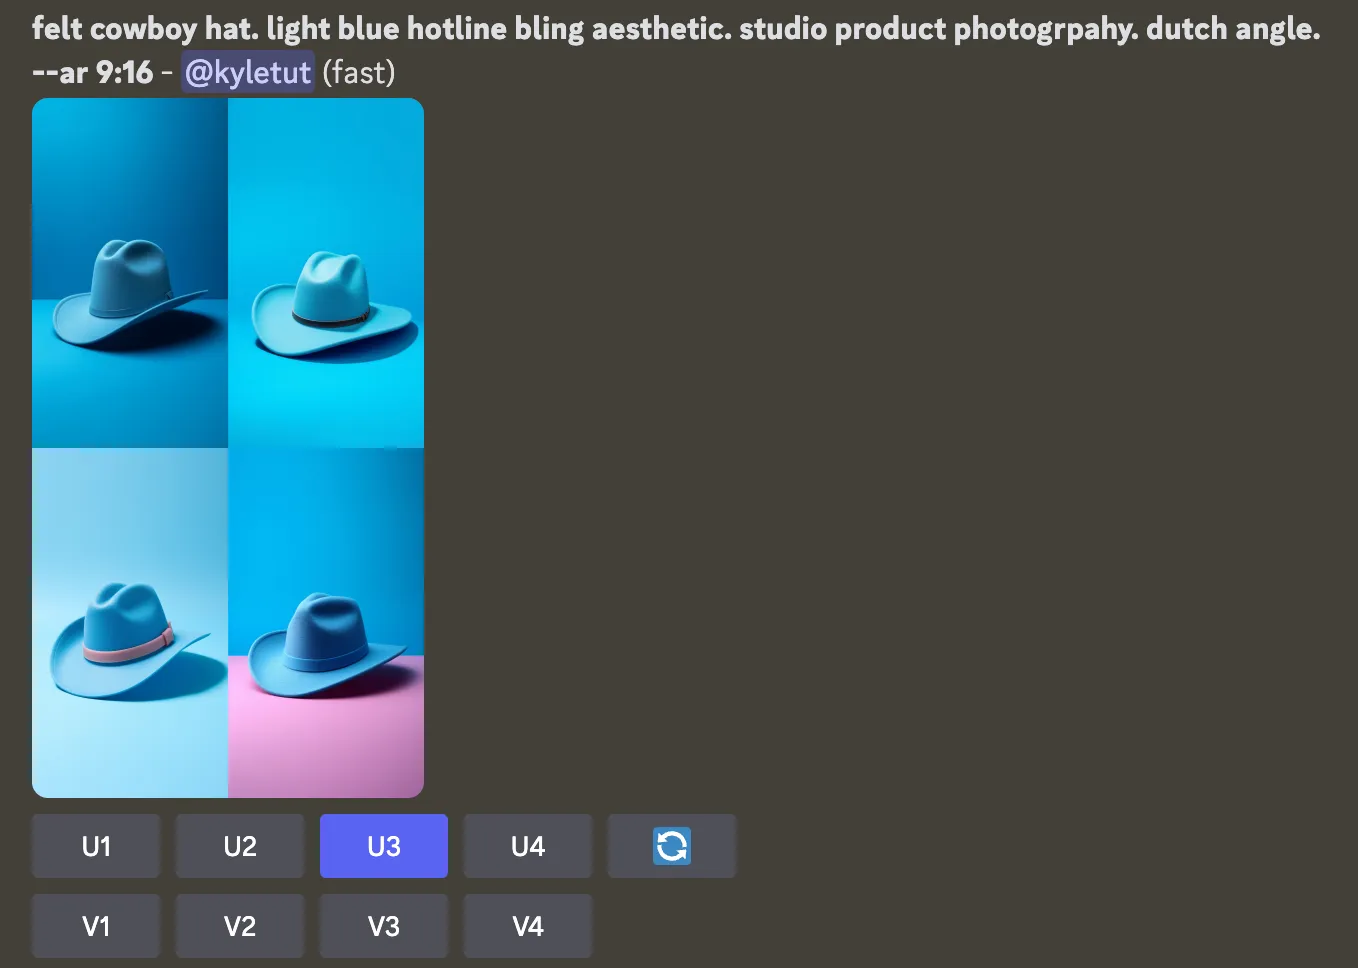
Task: Click the pink hat band in third image
Action: (x=130, y=647)
